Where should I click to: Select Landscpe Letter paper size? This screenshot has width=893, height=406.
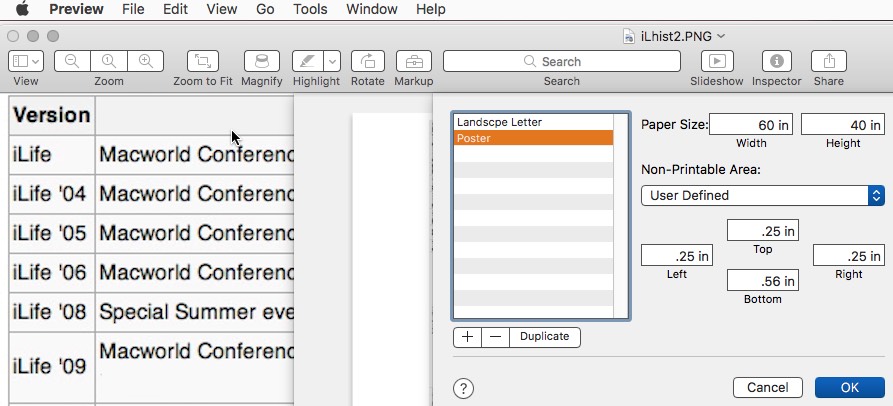pyautogui.click(x=533, y=122)
